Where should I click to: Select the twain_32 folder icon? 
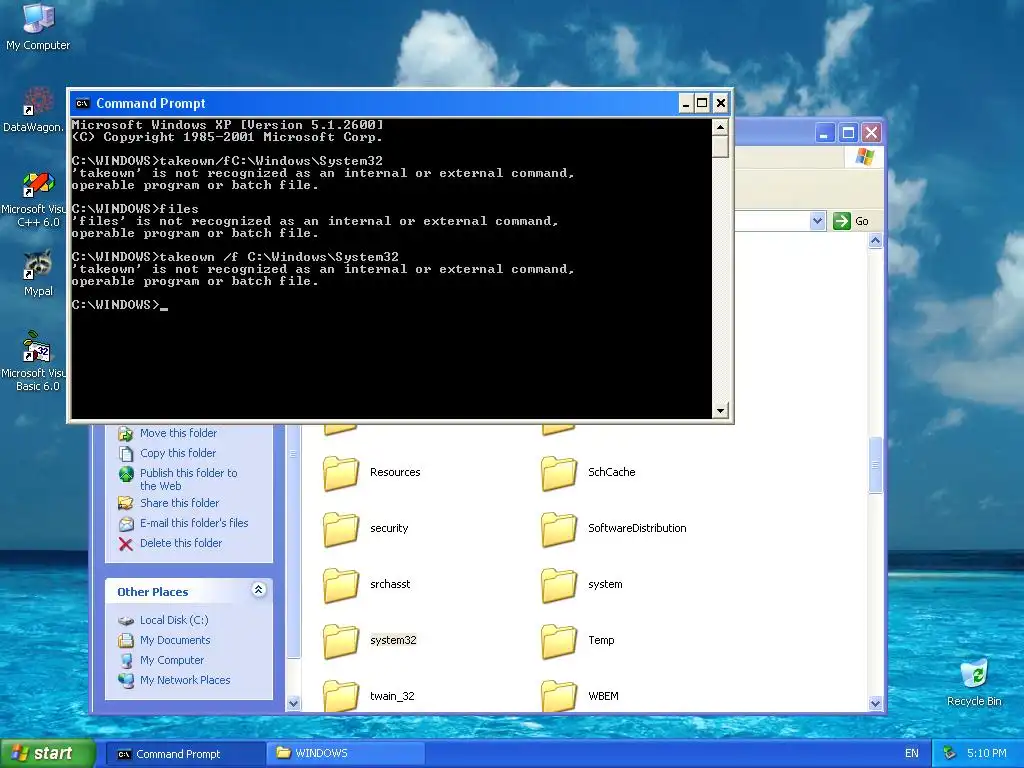pyautogui.click(x=341, y=695)
